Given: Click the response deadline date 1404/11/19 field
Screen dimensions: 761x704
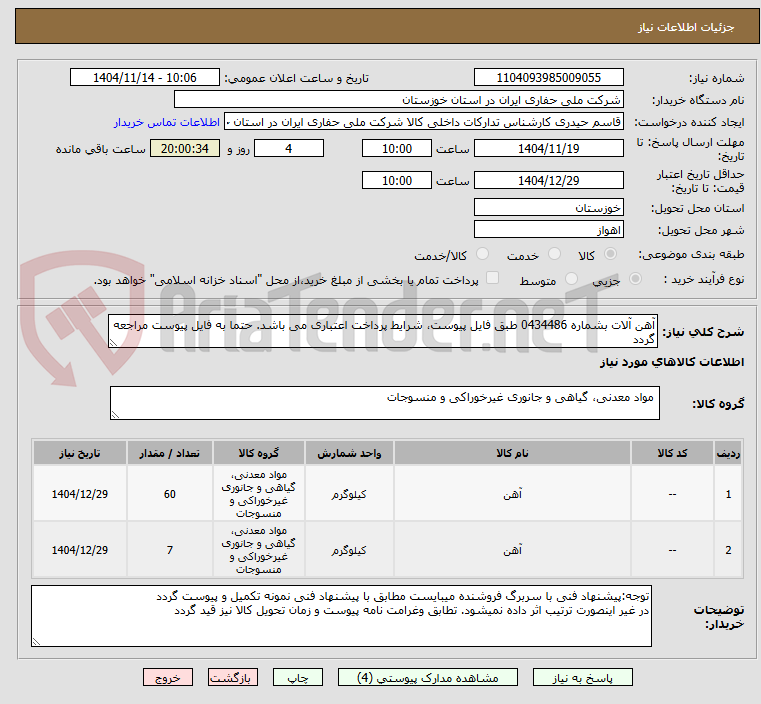Looking at the screenshot, I should tap(548, 148).
